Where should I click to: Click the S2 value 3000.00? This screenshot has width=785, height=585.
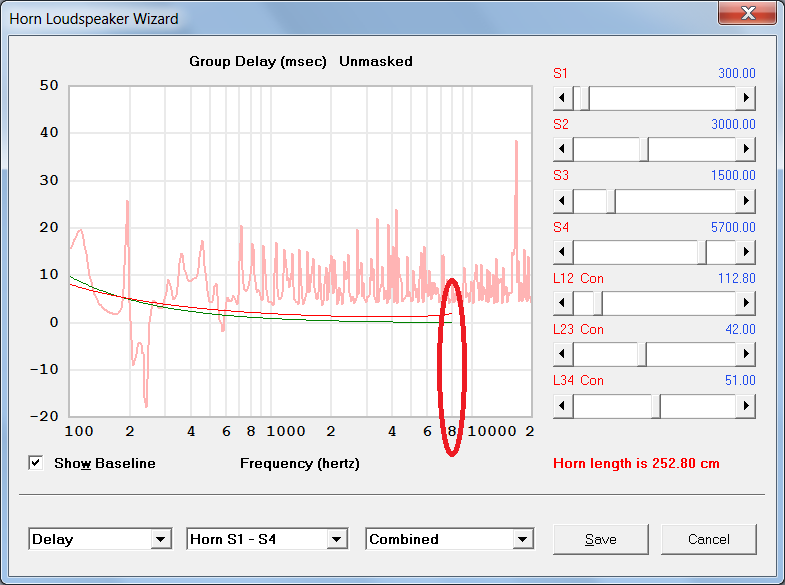coord(733,124)
